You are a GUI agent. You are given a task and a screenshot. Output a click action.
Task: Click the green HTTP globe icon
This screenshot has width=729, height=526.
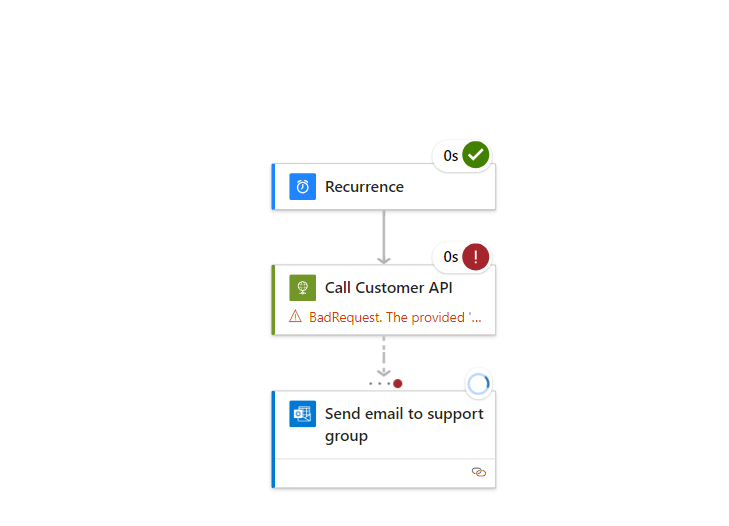click(302, 287)
